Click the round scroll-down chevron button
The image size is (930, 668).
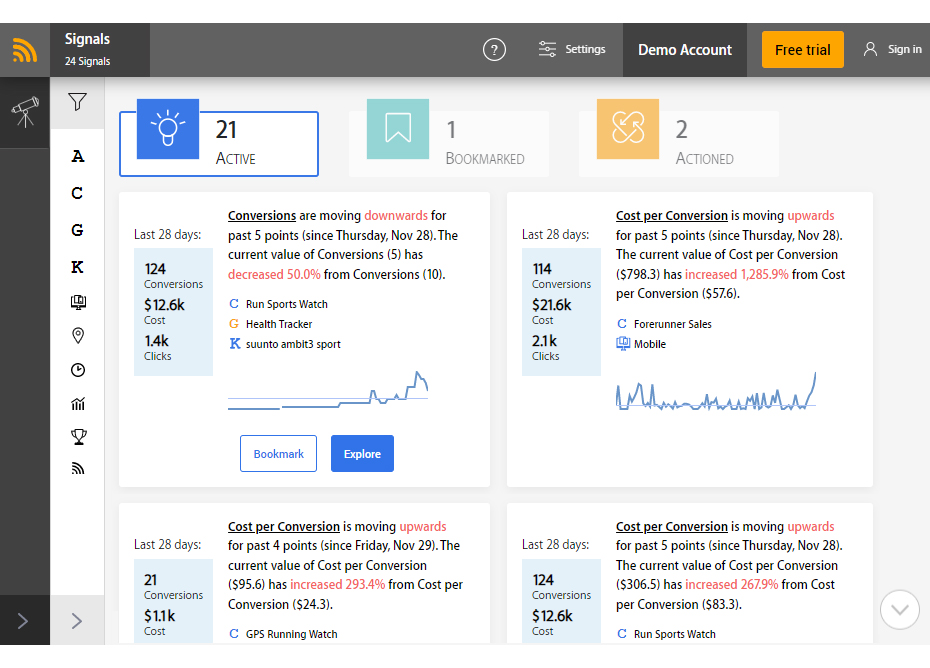900,610
